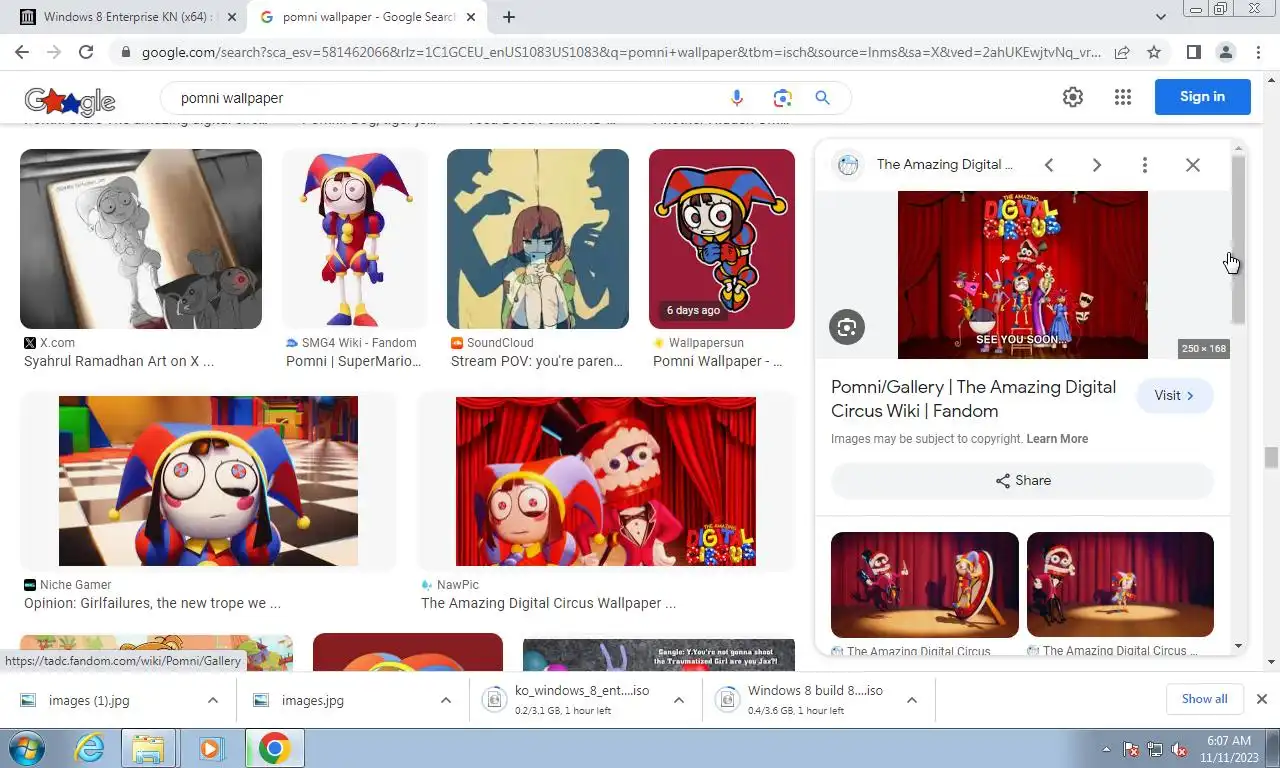The height and width of the screenshot is (768, 1280).
Task: Open second related image in preview panel
Action: coord(1120,585)
